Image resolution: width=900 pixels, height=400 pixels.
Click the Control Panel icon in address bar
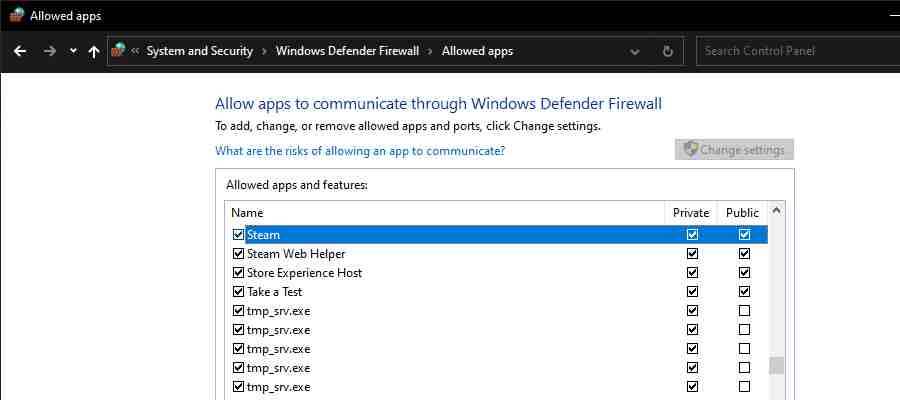(118, 51)
